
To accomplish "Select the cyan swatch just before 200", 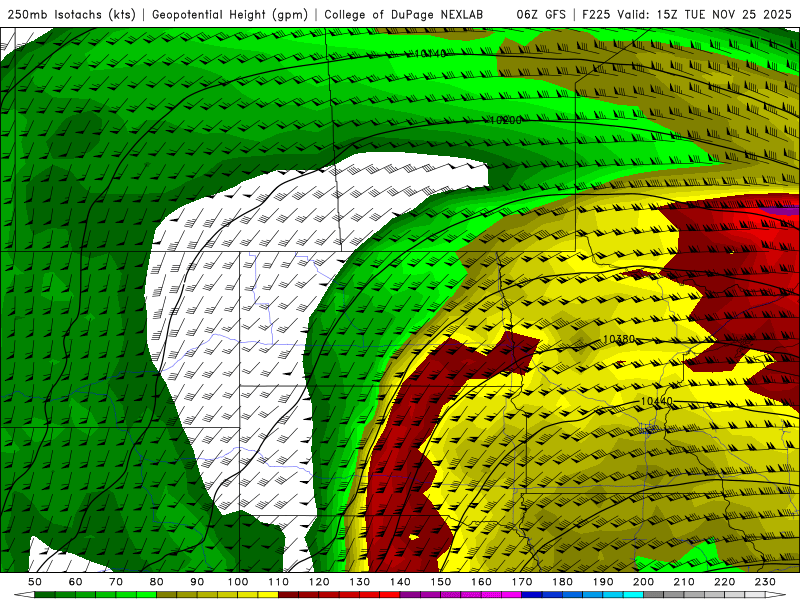I will (x=633, y=594).
